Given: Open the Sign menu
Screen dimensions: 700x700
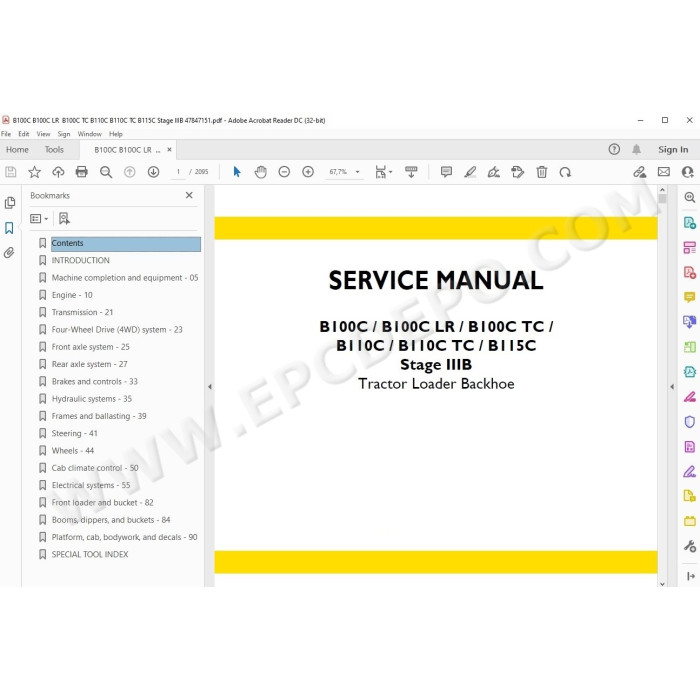Looking at the screenshot, I should click(x=64, y=134).
